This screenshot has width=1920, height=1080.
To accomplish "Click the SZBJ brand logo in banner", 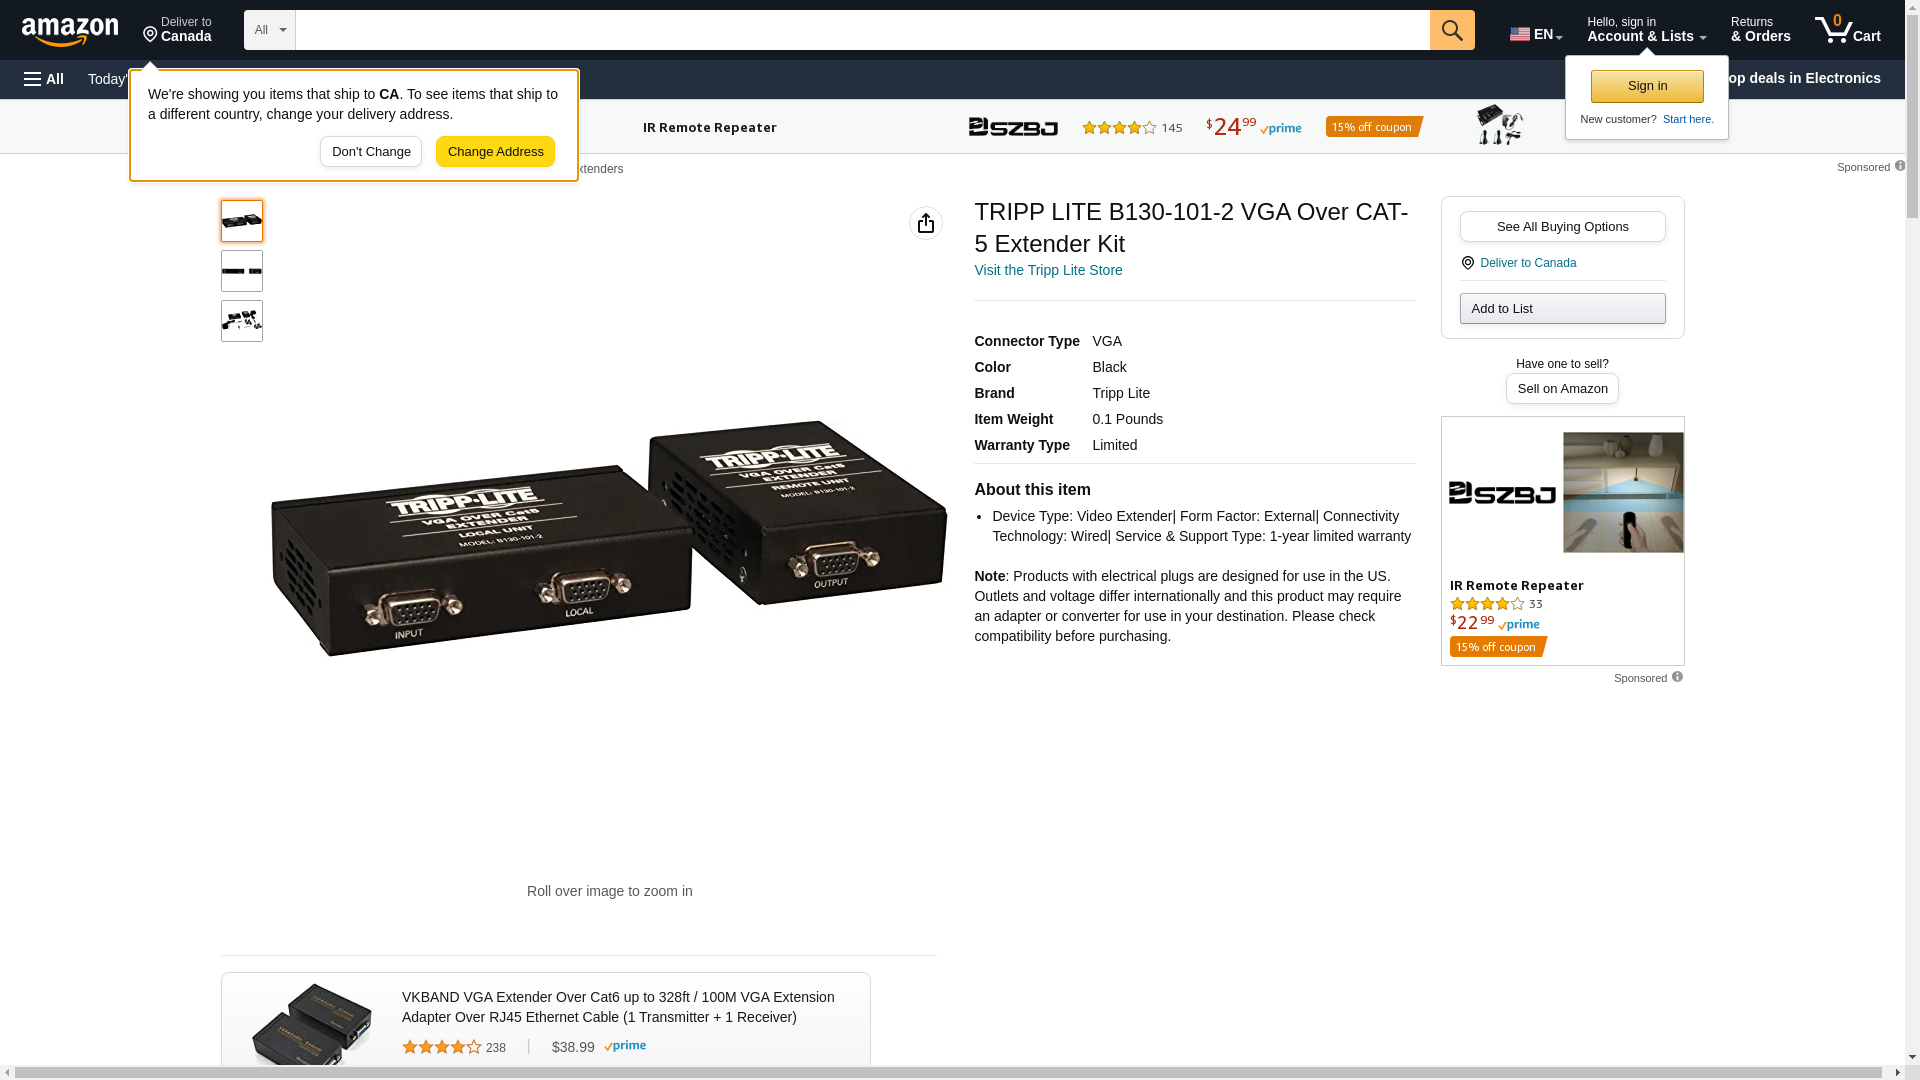I will pos(1013,127).
